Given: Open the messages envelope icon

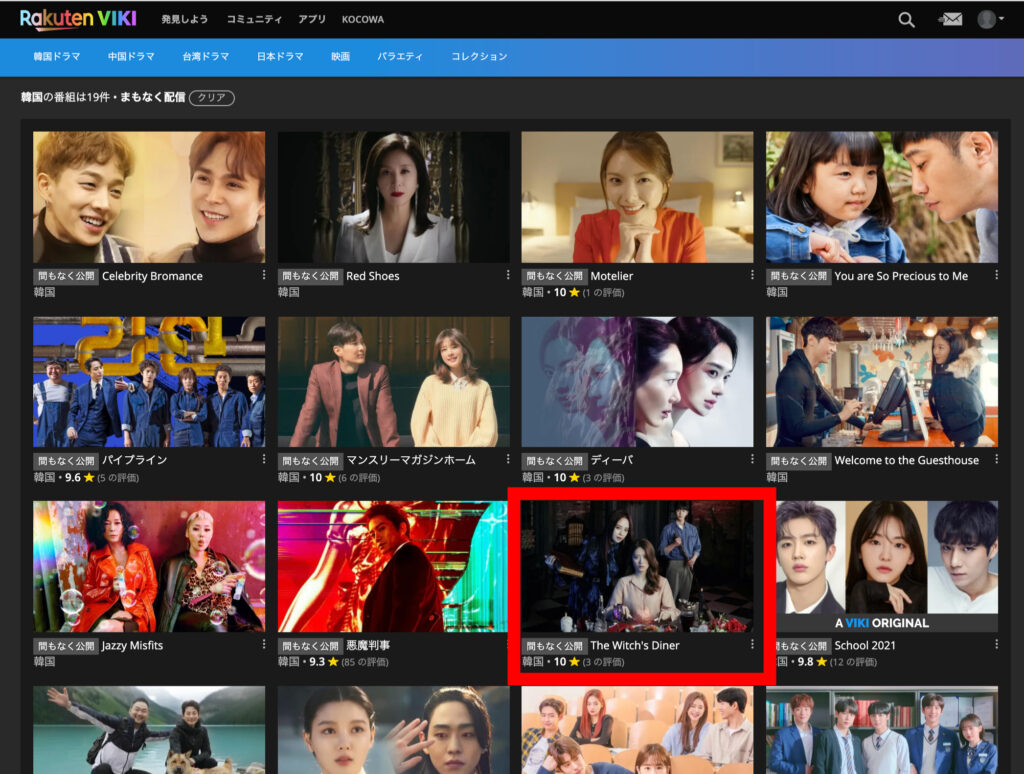Looking at the screenshot, I should (x=950, y=20).
